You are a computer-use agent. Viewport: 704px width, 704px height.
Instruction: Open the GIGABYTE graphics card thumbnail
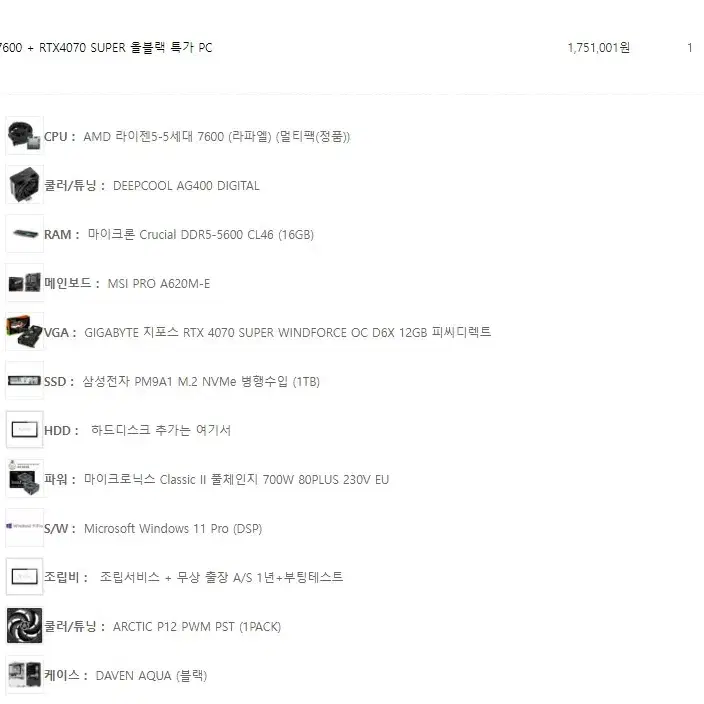24,331
